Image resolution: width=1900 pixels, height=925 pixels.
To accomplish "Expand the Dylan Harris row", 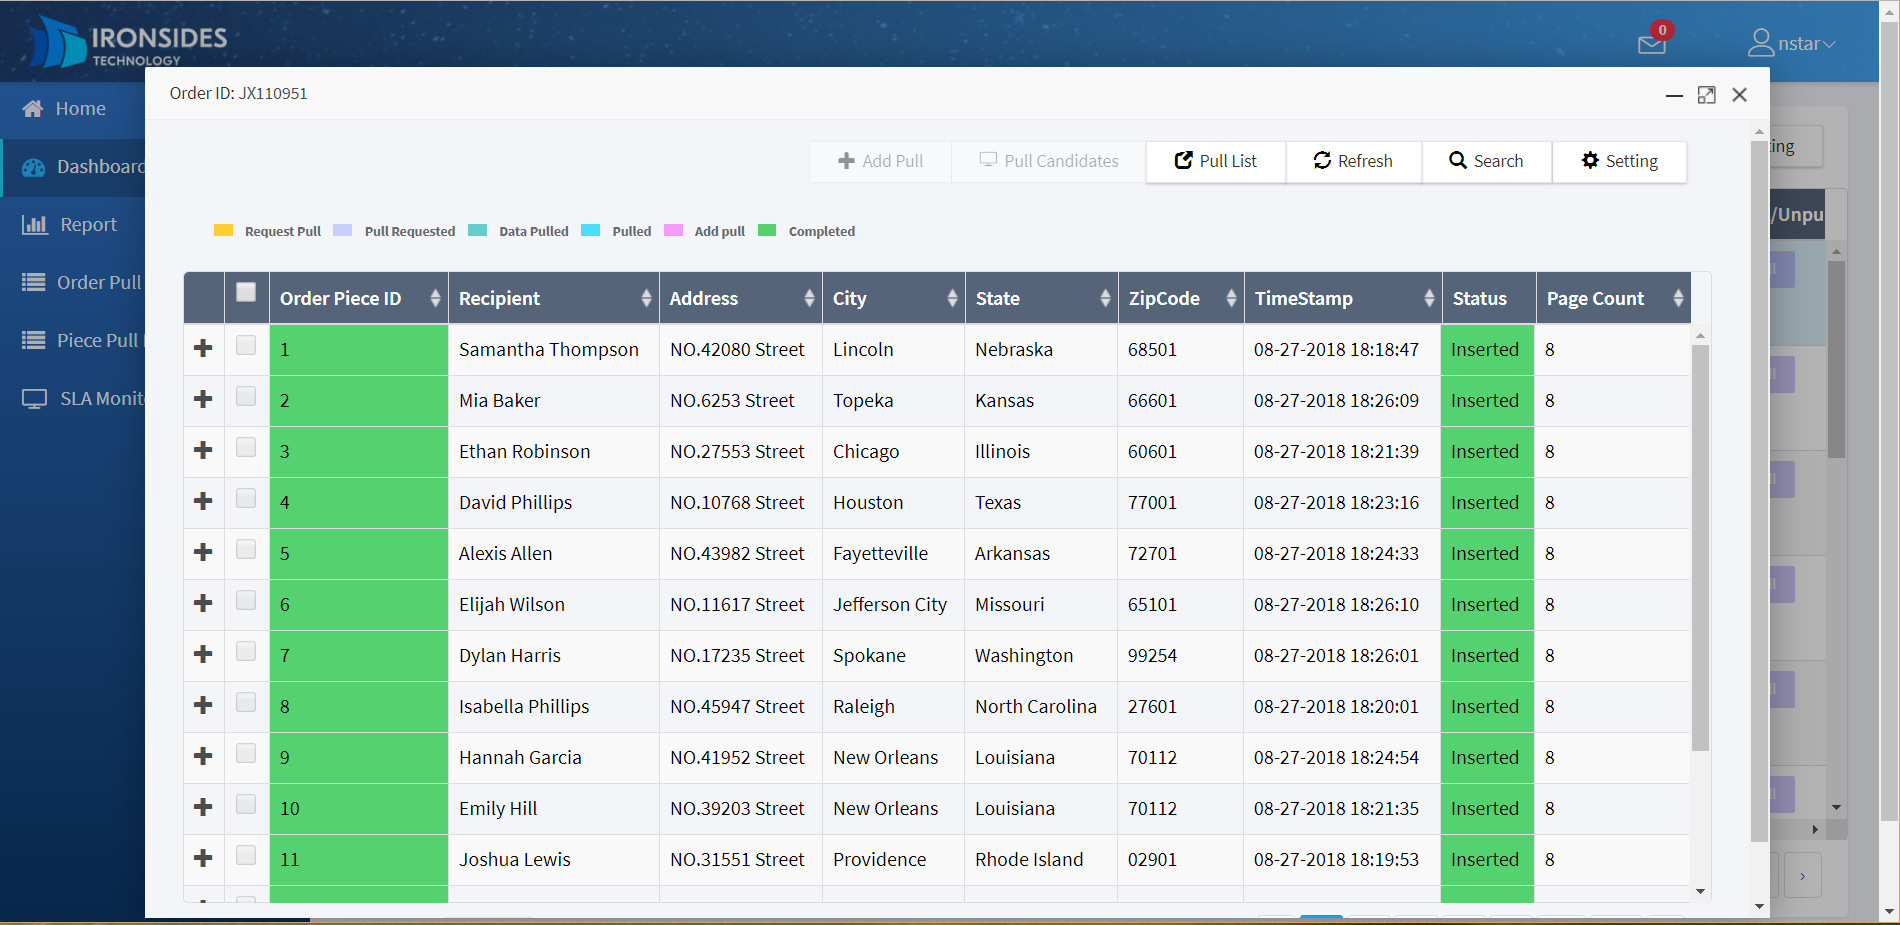I will 203,655.
